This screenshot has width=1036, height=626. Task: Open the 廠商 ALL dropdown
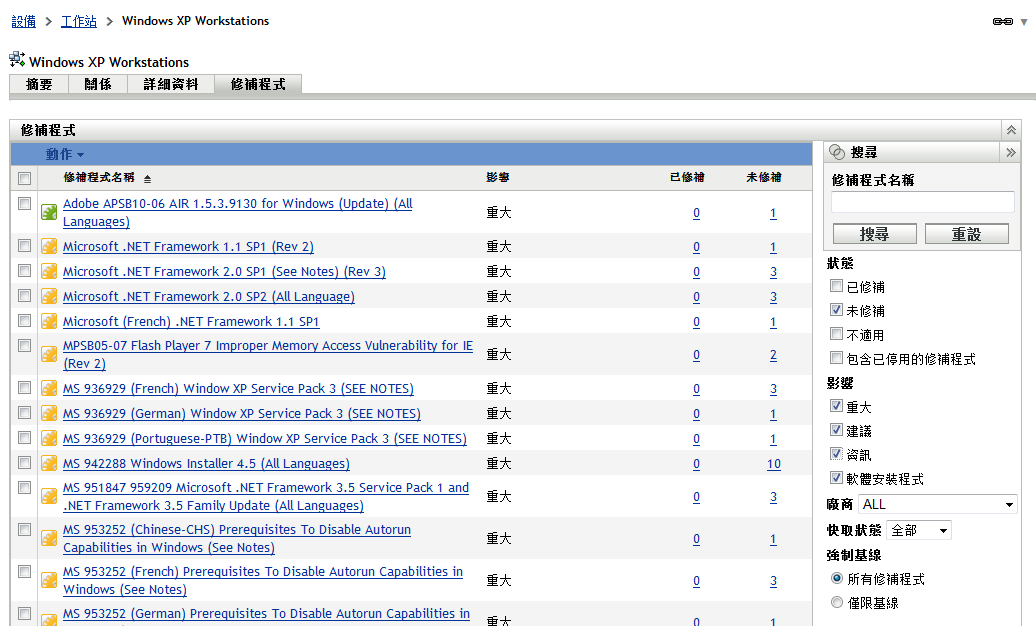click(938, 504)
